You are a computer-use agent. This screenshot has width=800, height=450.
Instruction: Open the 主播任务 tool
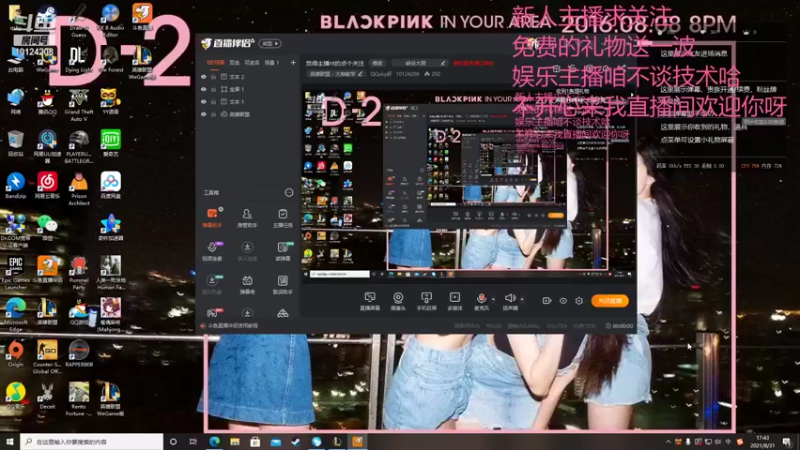[282, 217]
